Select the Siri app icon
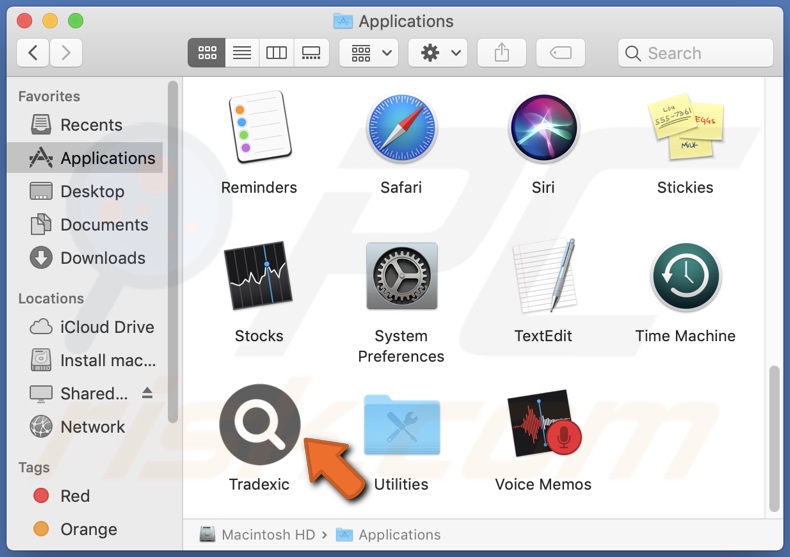This screenshot has height=557, width=790. tap(544, 127)
